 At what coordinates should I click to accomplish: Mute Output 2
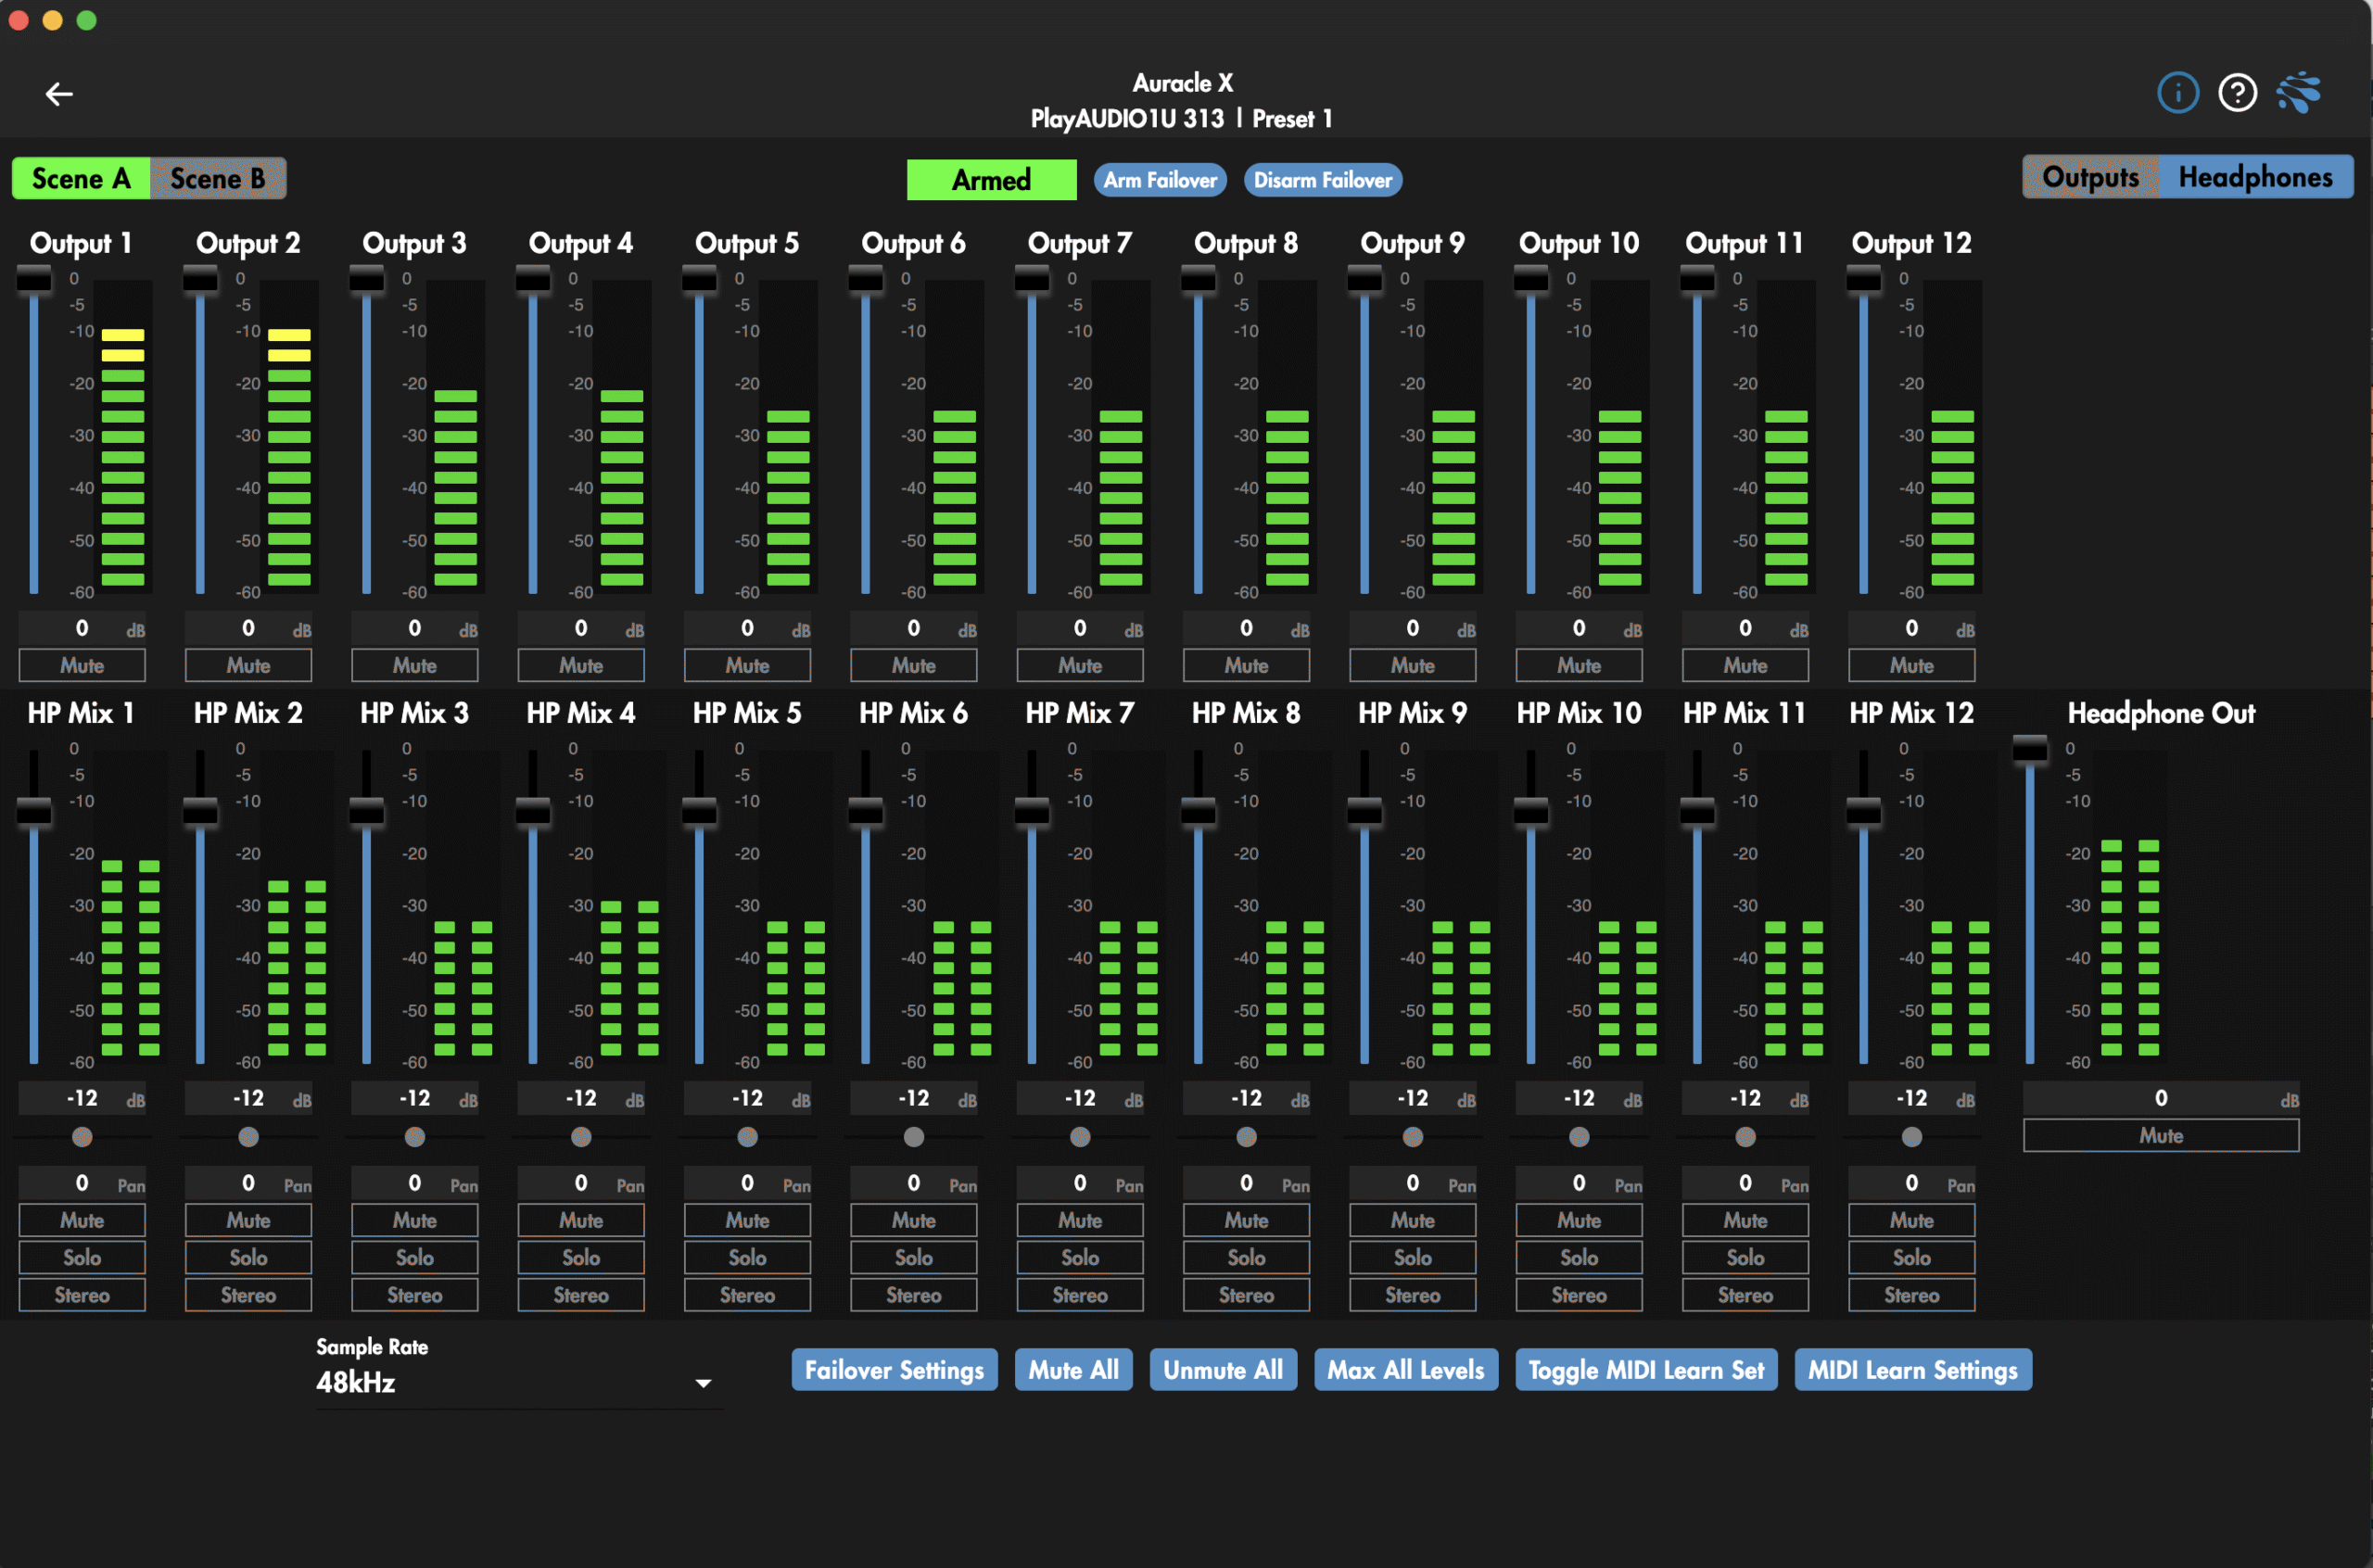pos(248,666)
